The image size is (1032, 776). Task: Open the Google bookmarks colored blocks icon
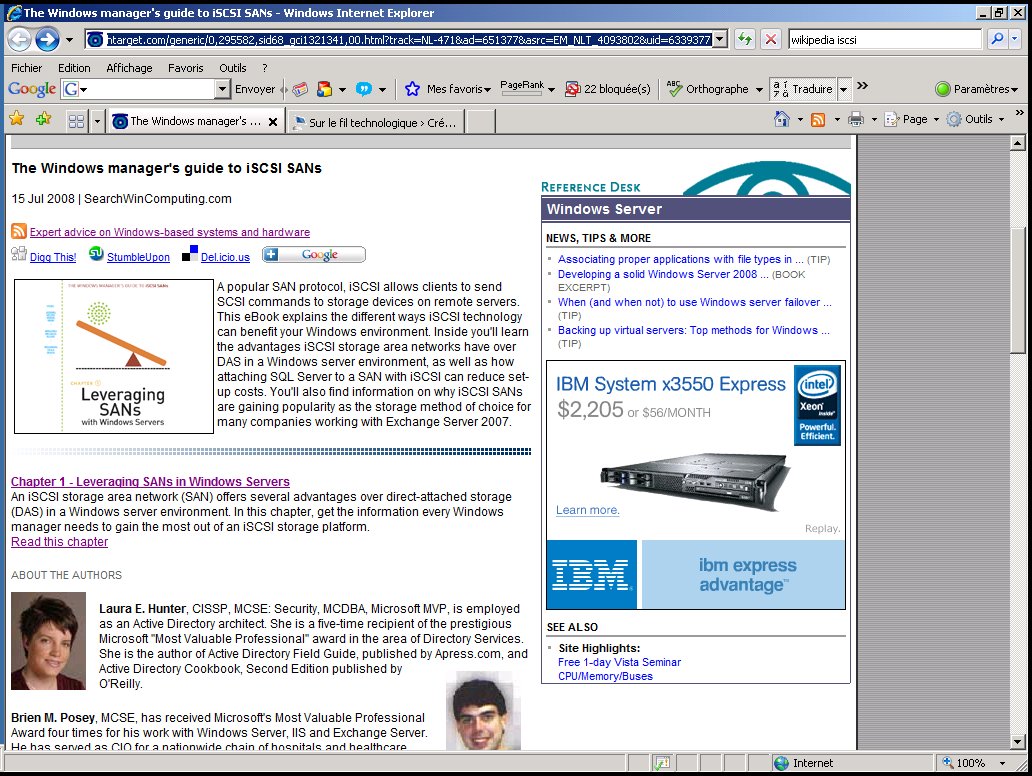(324, 89)
